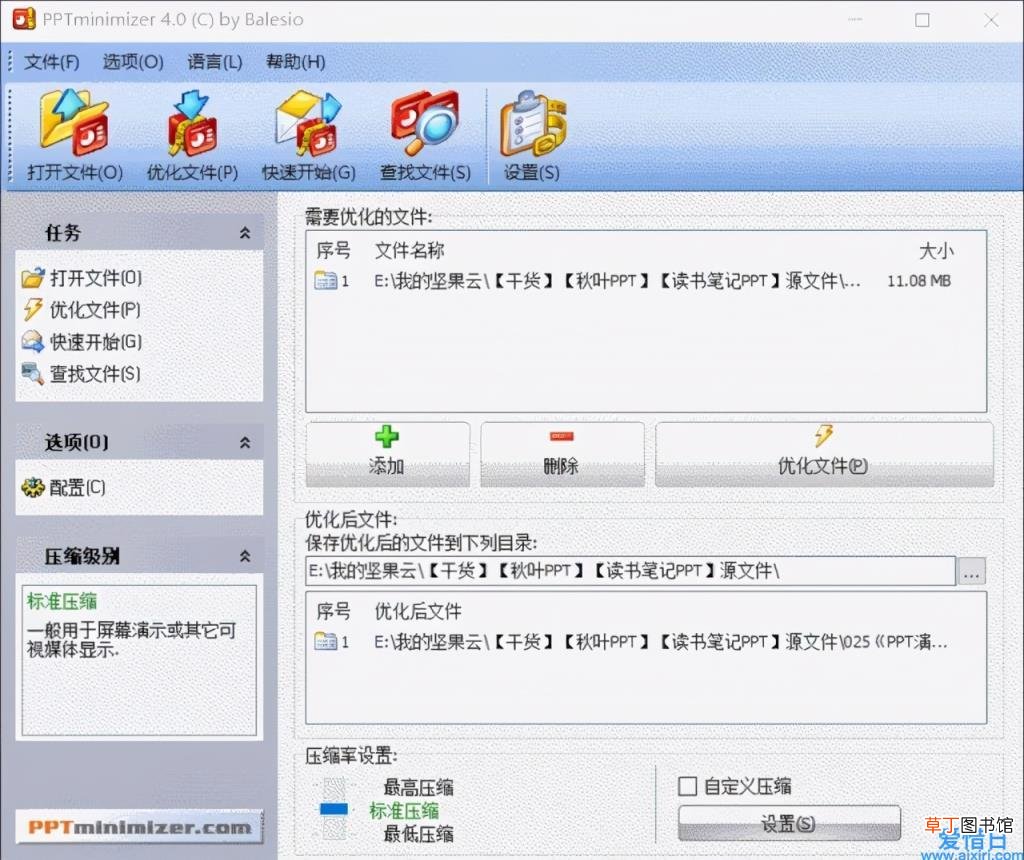This screenshot has height=860, width=1024.
Task: Click the 快速开始(G) text in the task panel
Action: [96, 342]
